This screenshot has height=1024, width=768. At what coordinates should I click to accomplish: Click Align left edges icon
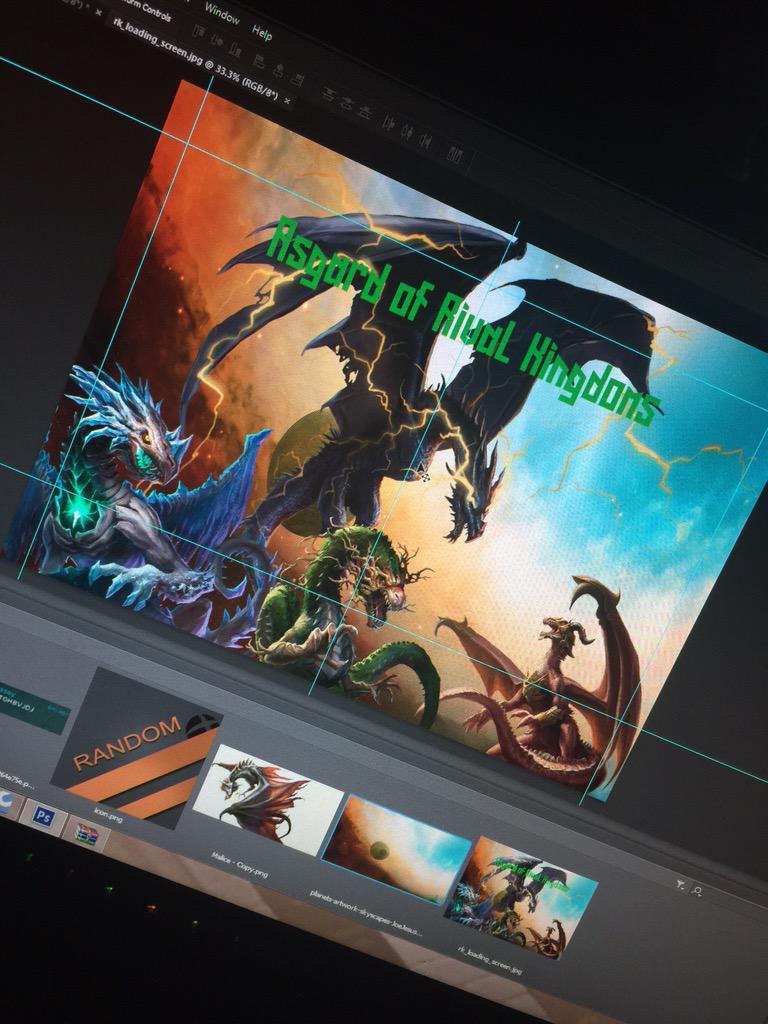click(259, 61)
